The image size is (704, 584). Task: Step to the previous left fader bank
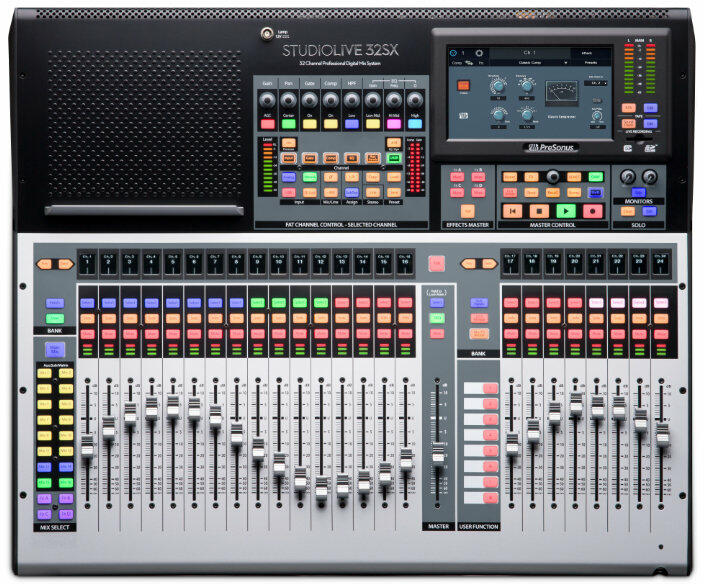[44, 264]
